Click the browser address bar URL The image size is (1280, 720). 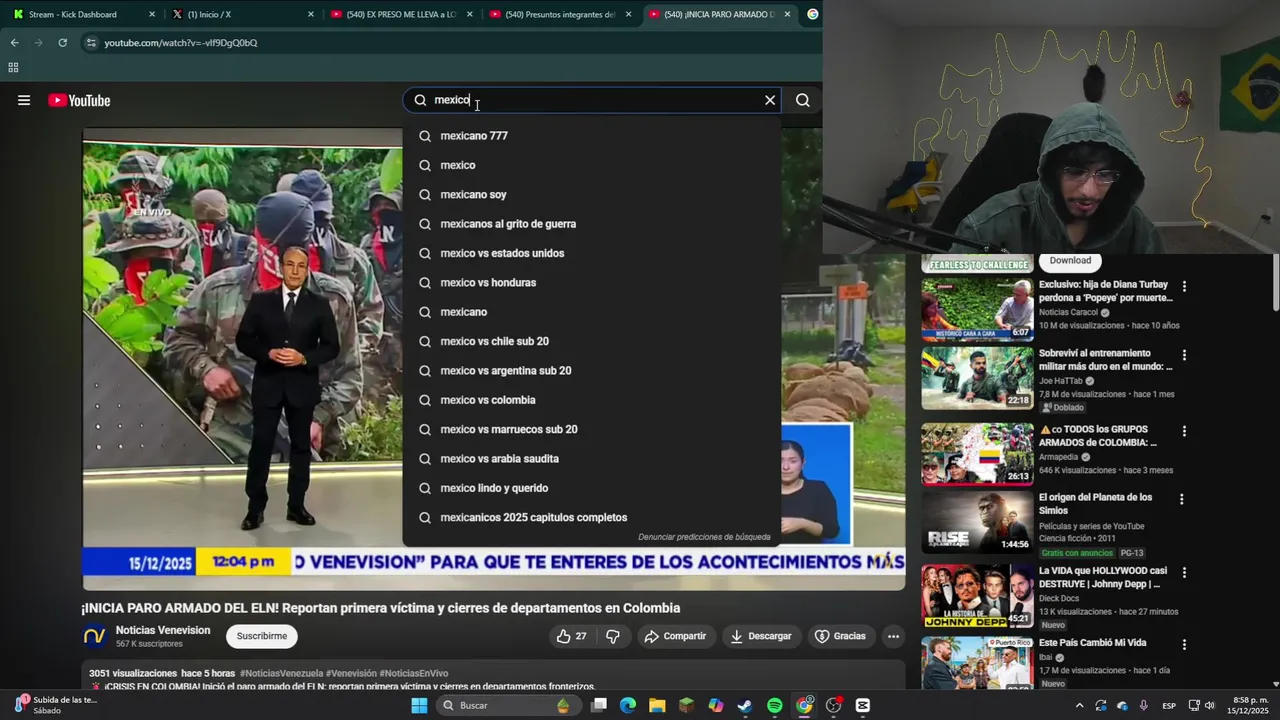(181, 43)
